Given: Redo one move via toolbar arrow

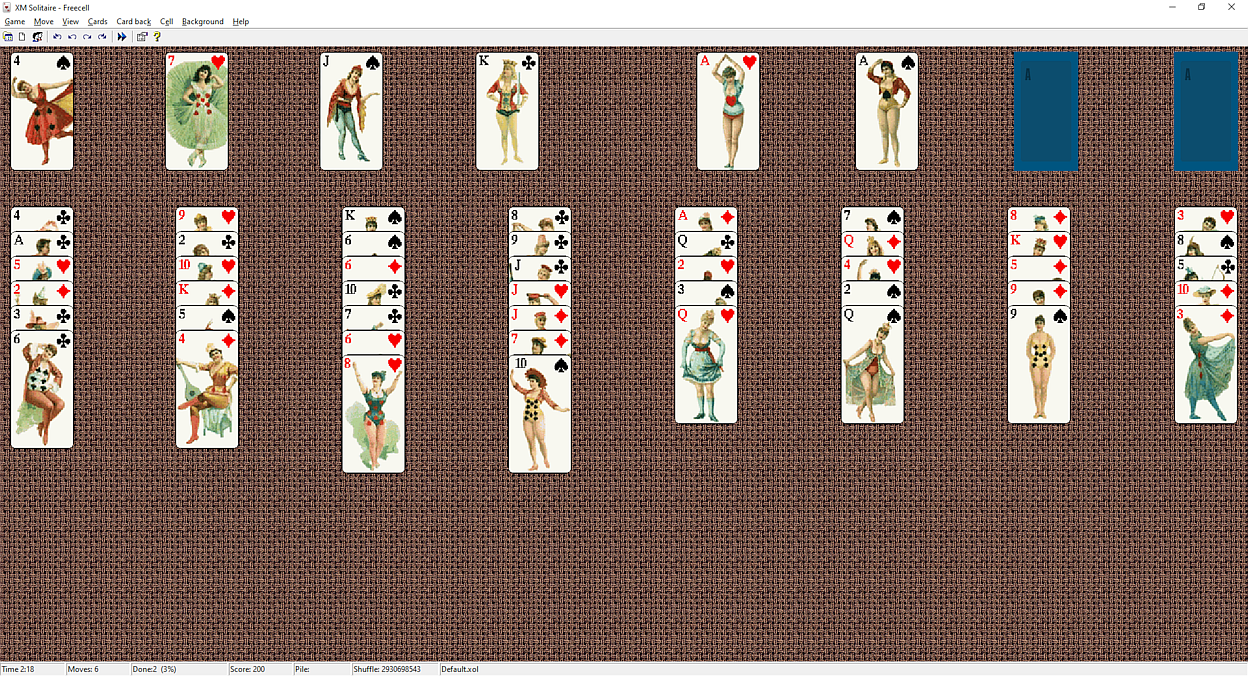Looking at the screenshot, I should (x=87, y=37).
